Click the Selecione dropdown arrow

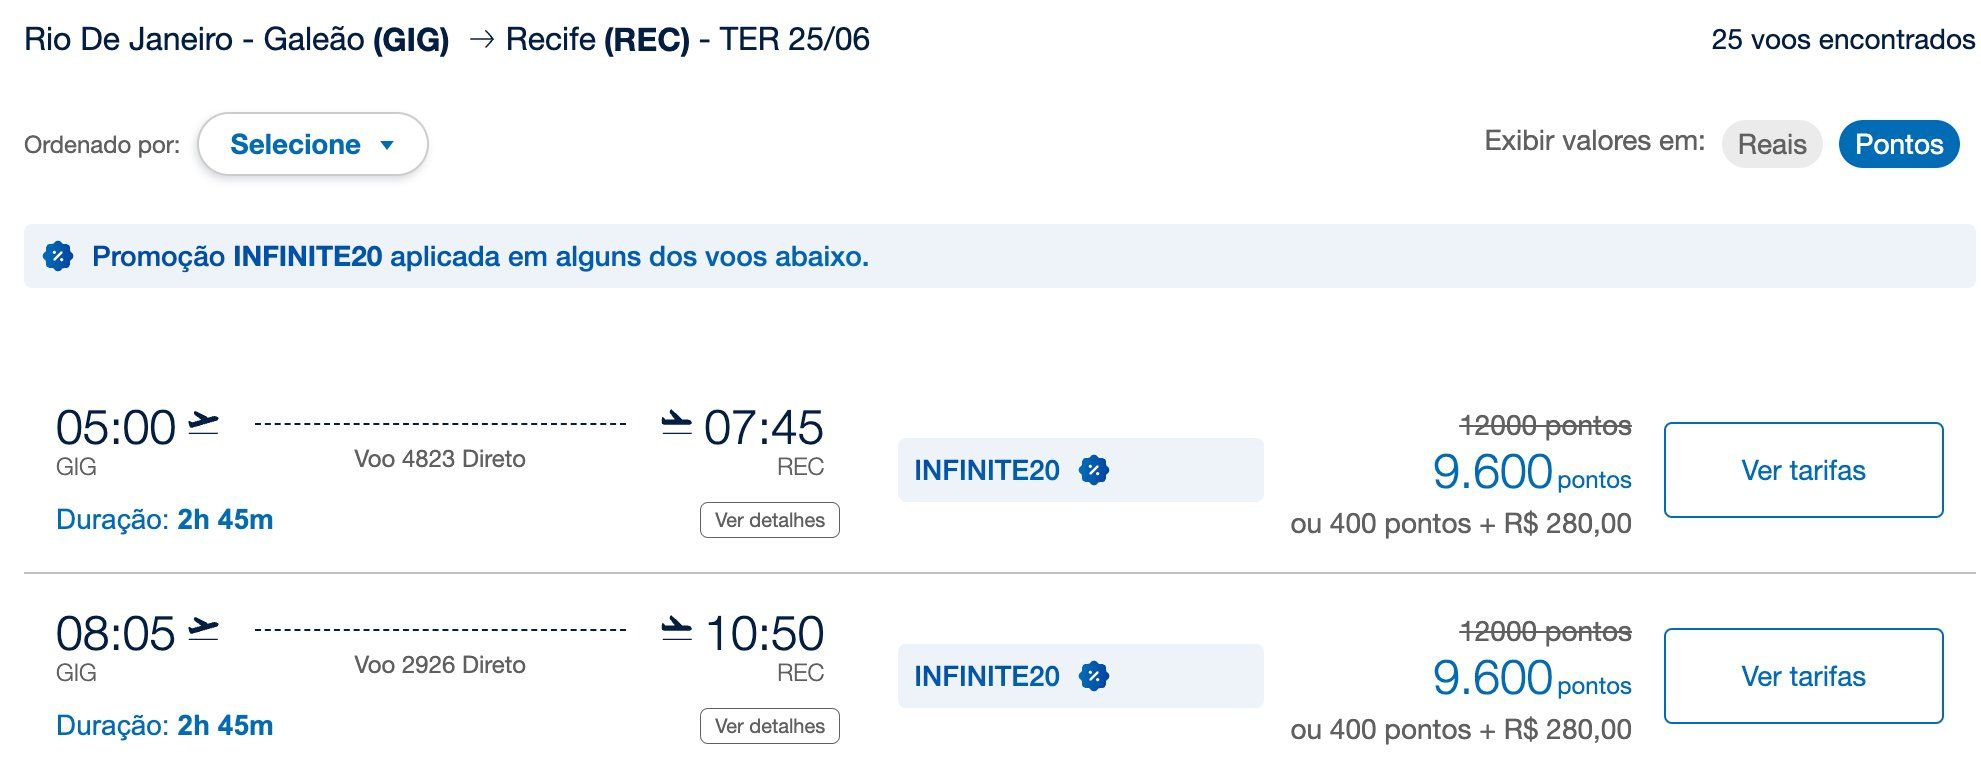pyautogui.click(x=387, y=145)
